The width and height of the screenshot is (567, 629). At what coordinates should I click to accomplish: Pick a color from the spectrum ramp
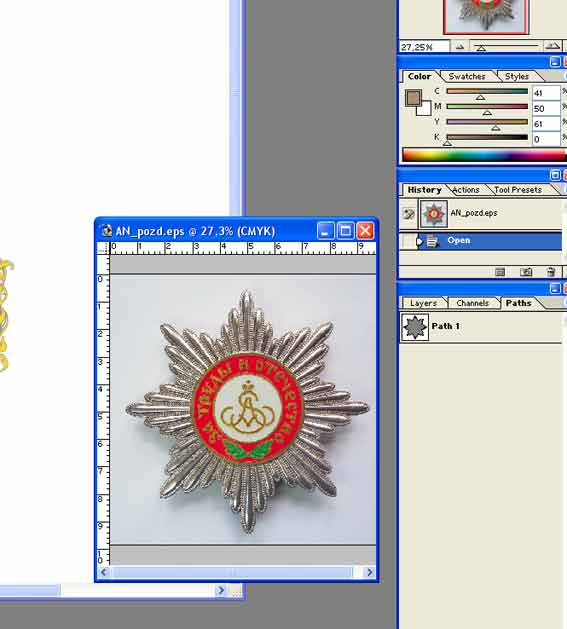pos(484,155)
